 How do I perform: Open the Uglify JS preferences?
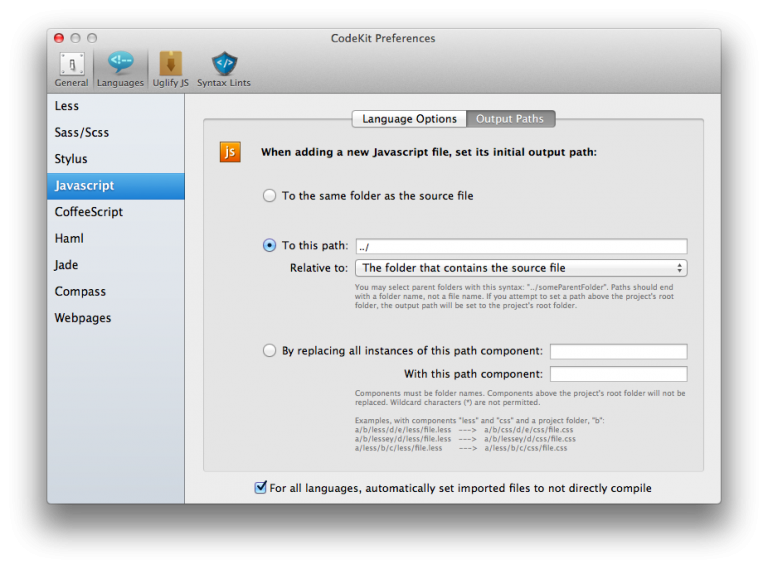tap(170, 70)
